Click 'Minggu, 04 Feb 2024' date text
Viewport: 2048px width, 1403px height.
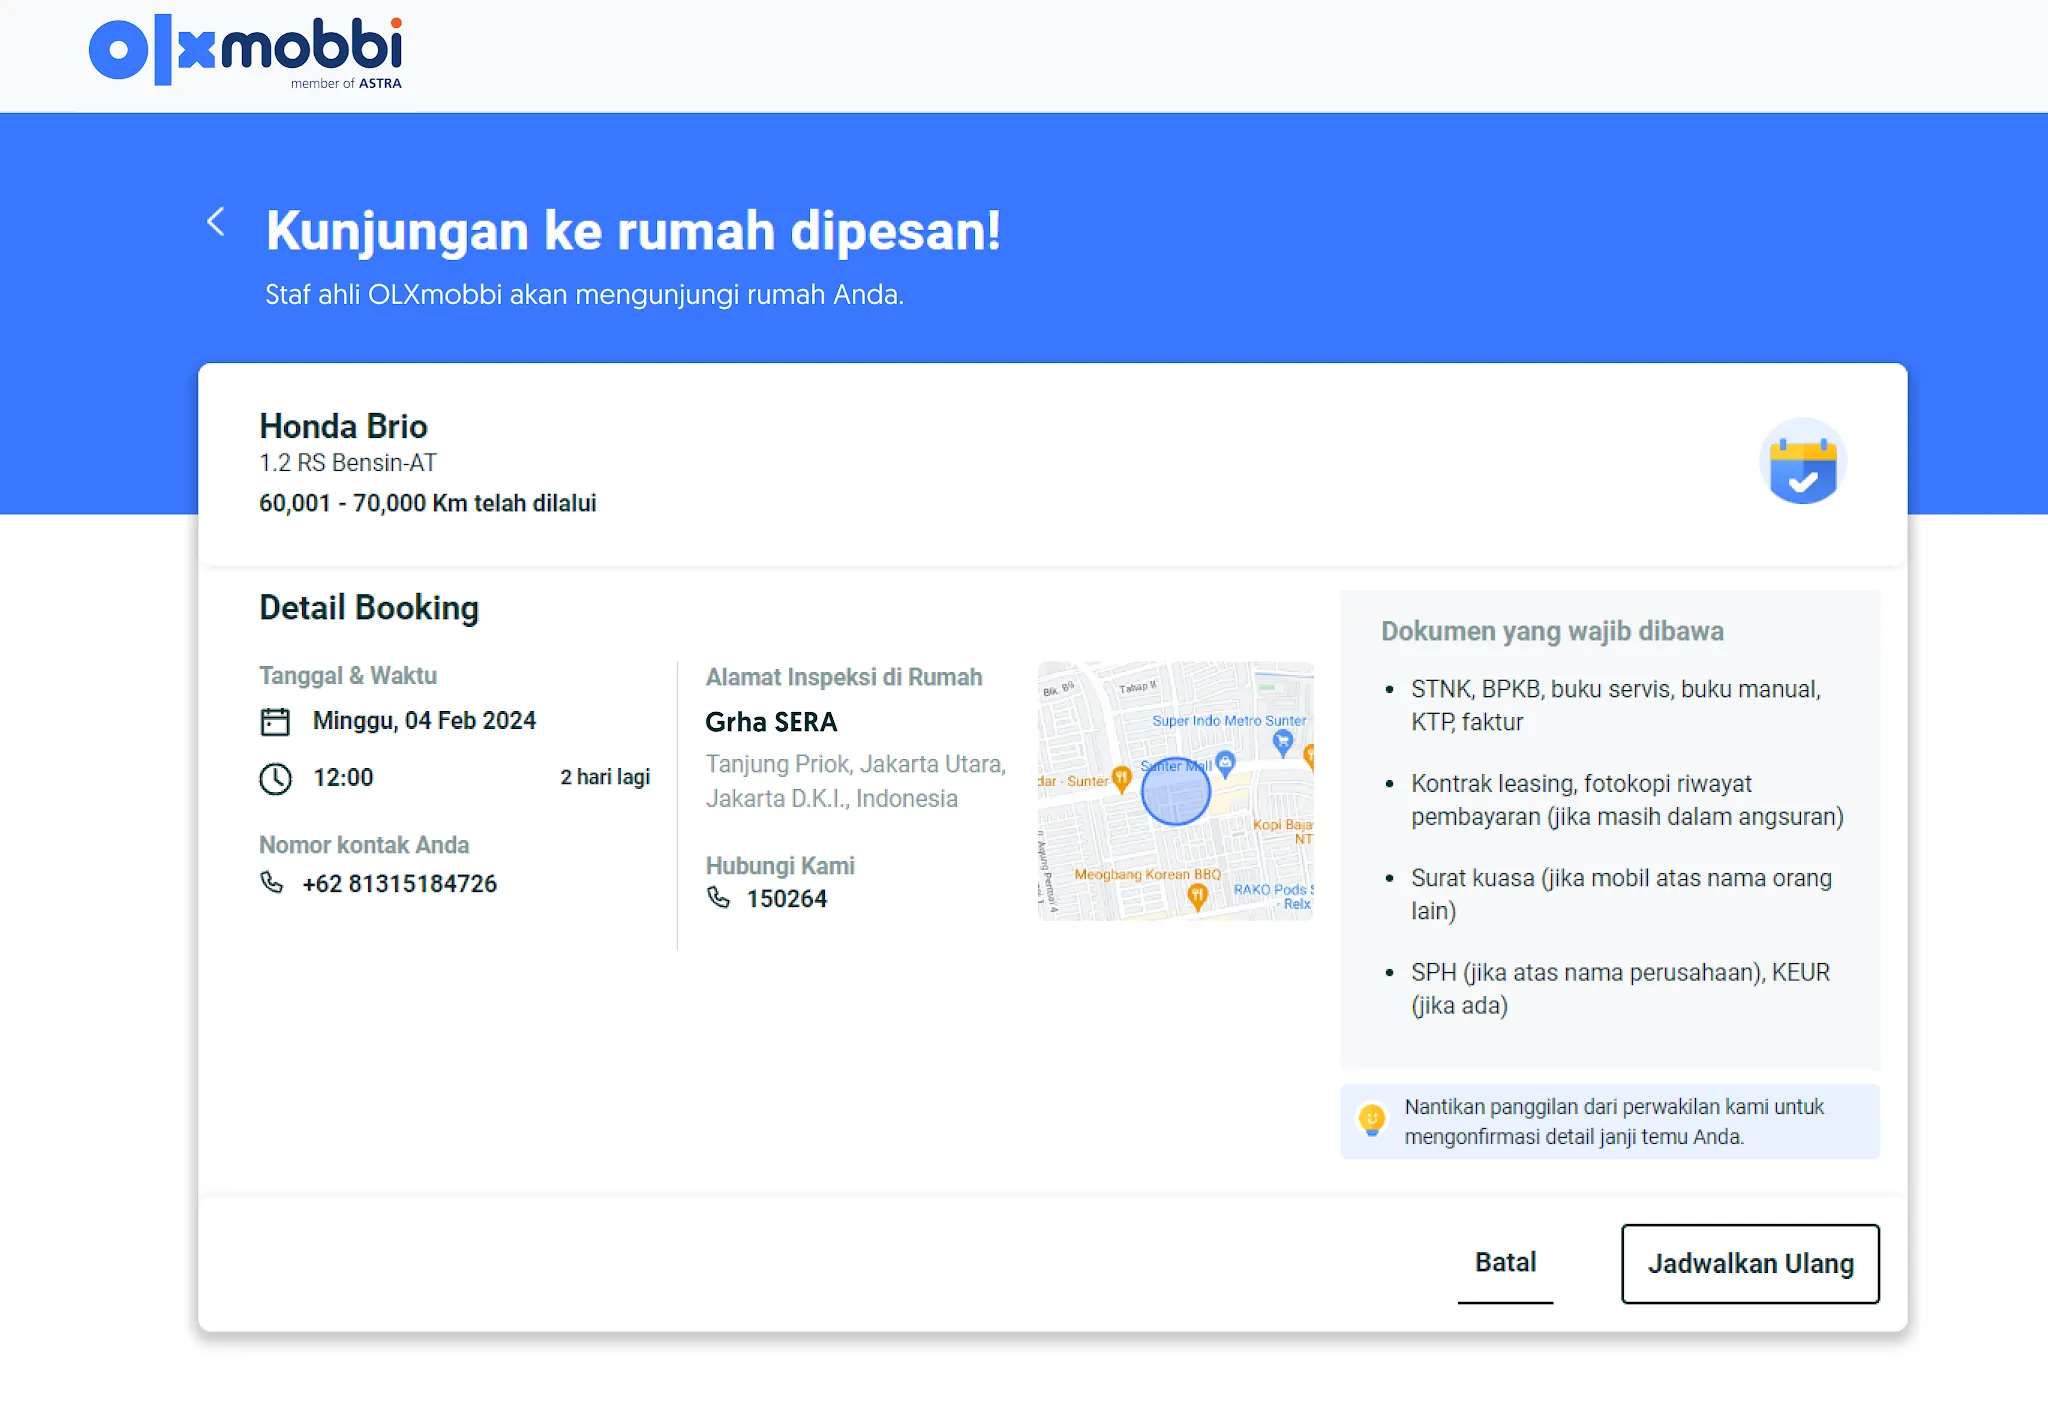(x=424, y=721)
